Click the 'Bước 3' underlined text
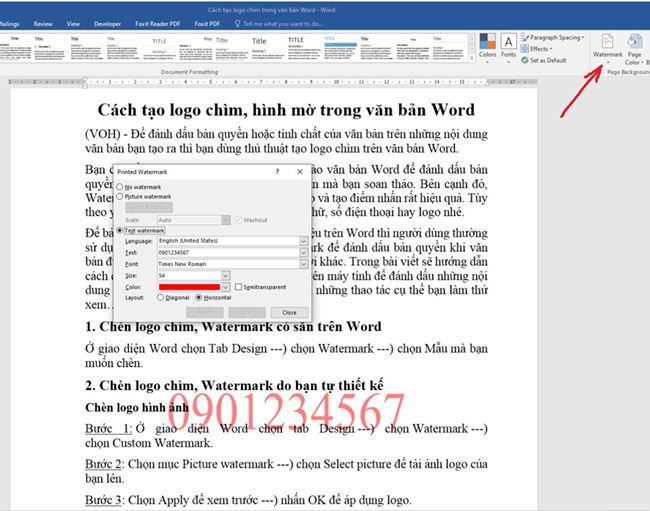The width and height of the screenshot is (650, 511). click(103, 500)
